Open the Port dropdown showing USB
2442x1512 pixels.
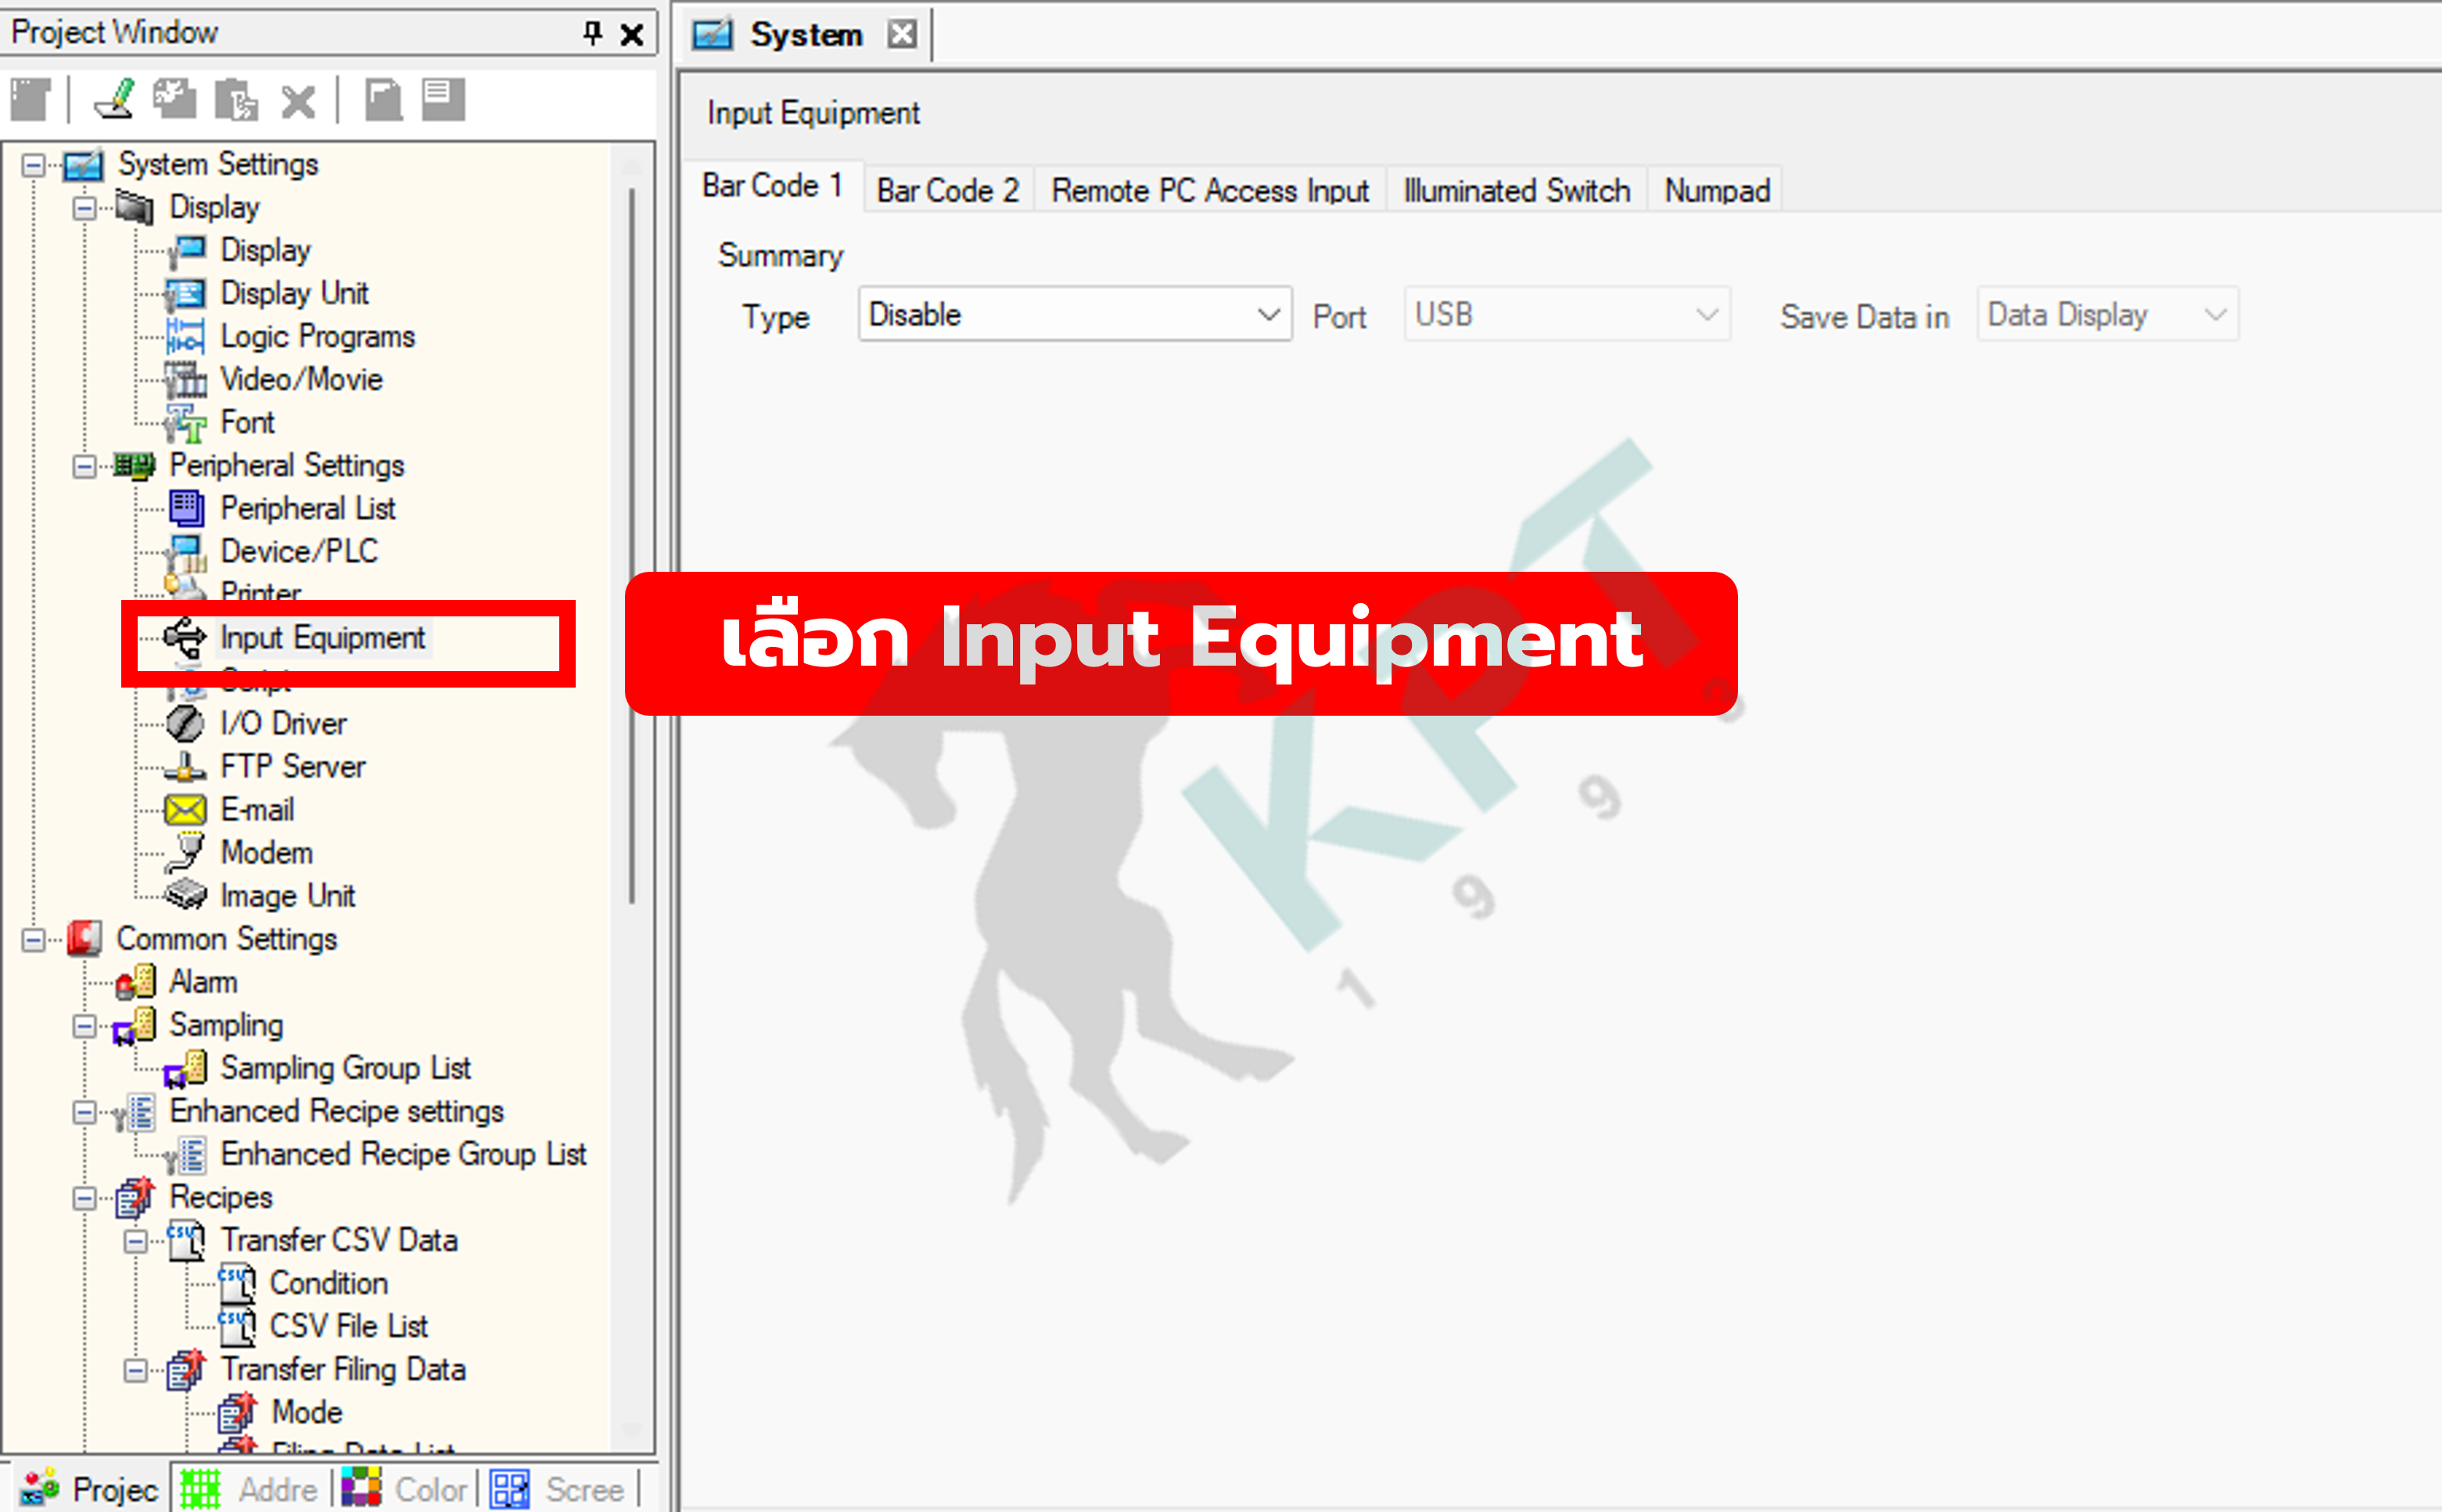(1567, 315)
